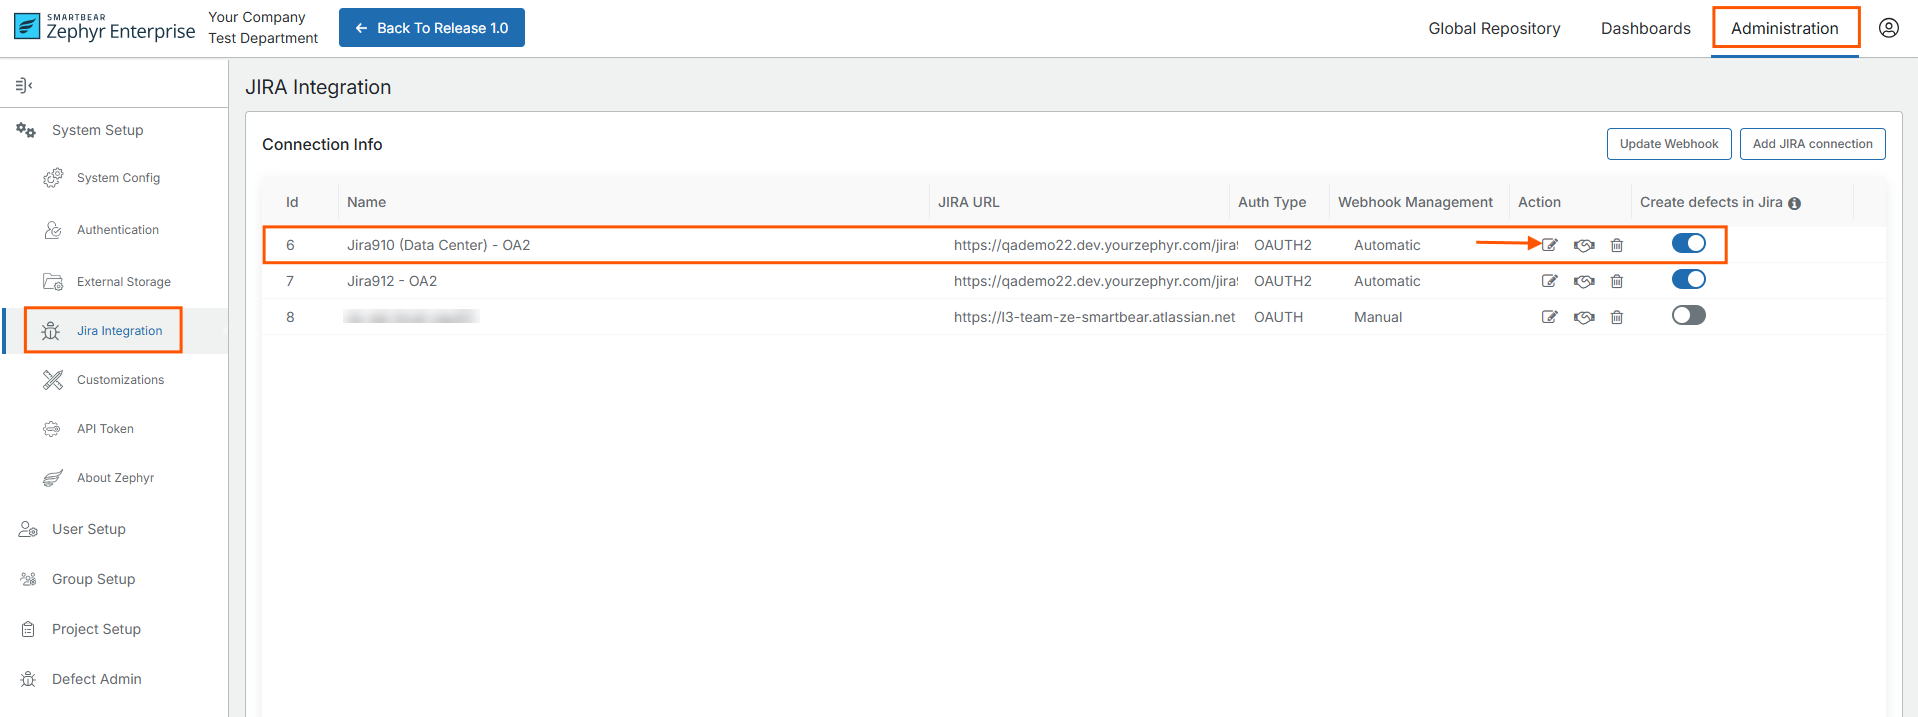Disable create defects toggle for Jira910

1689,243
